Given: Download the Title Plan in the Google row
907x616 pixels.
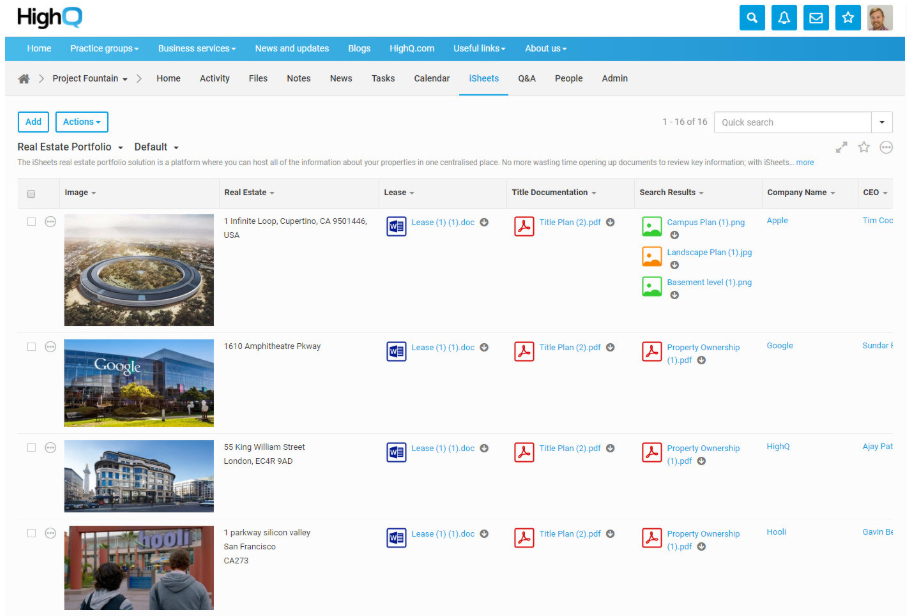Looking at the screenshot, I should click(610, 347).
